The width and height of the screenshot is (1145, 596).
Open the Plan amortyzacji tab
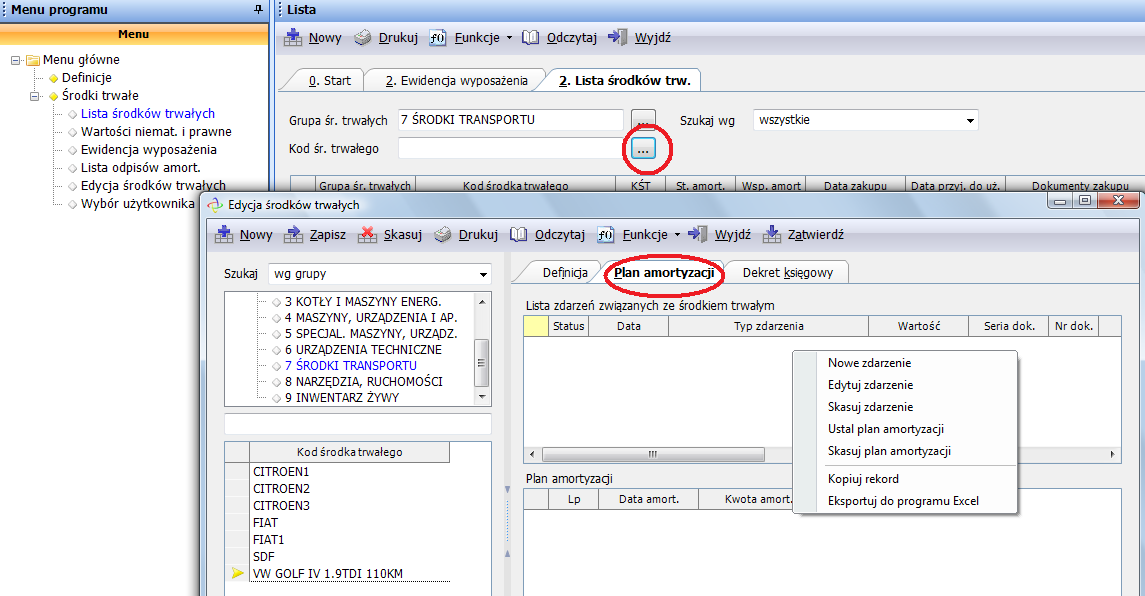click(x=664, y=272)
